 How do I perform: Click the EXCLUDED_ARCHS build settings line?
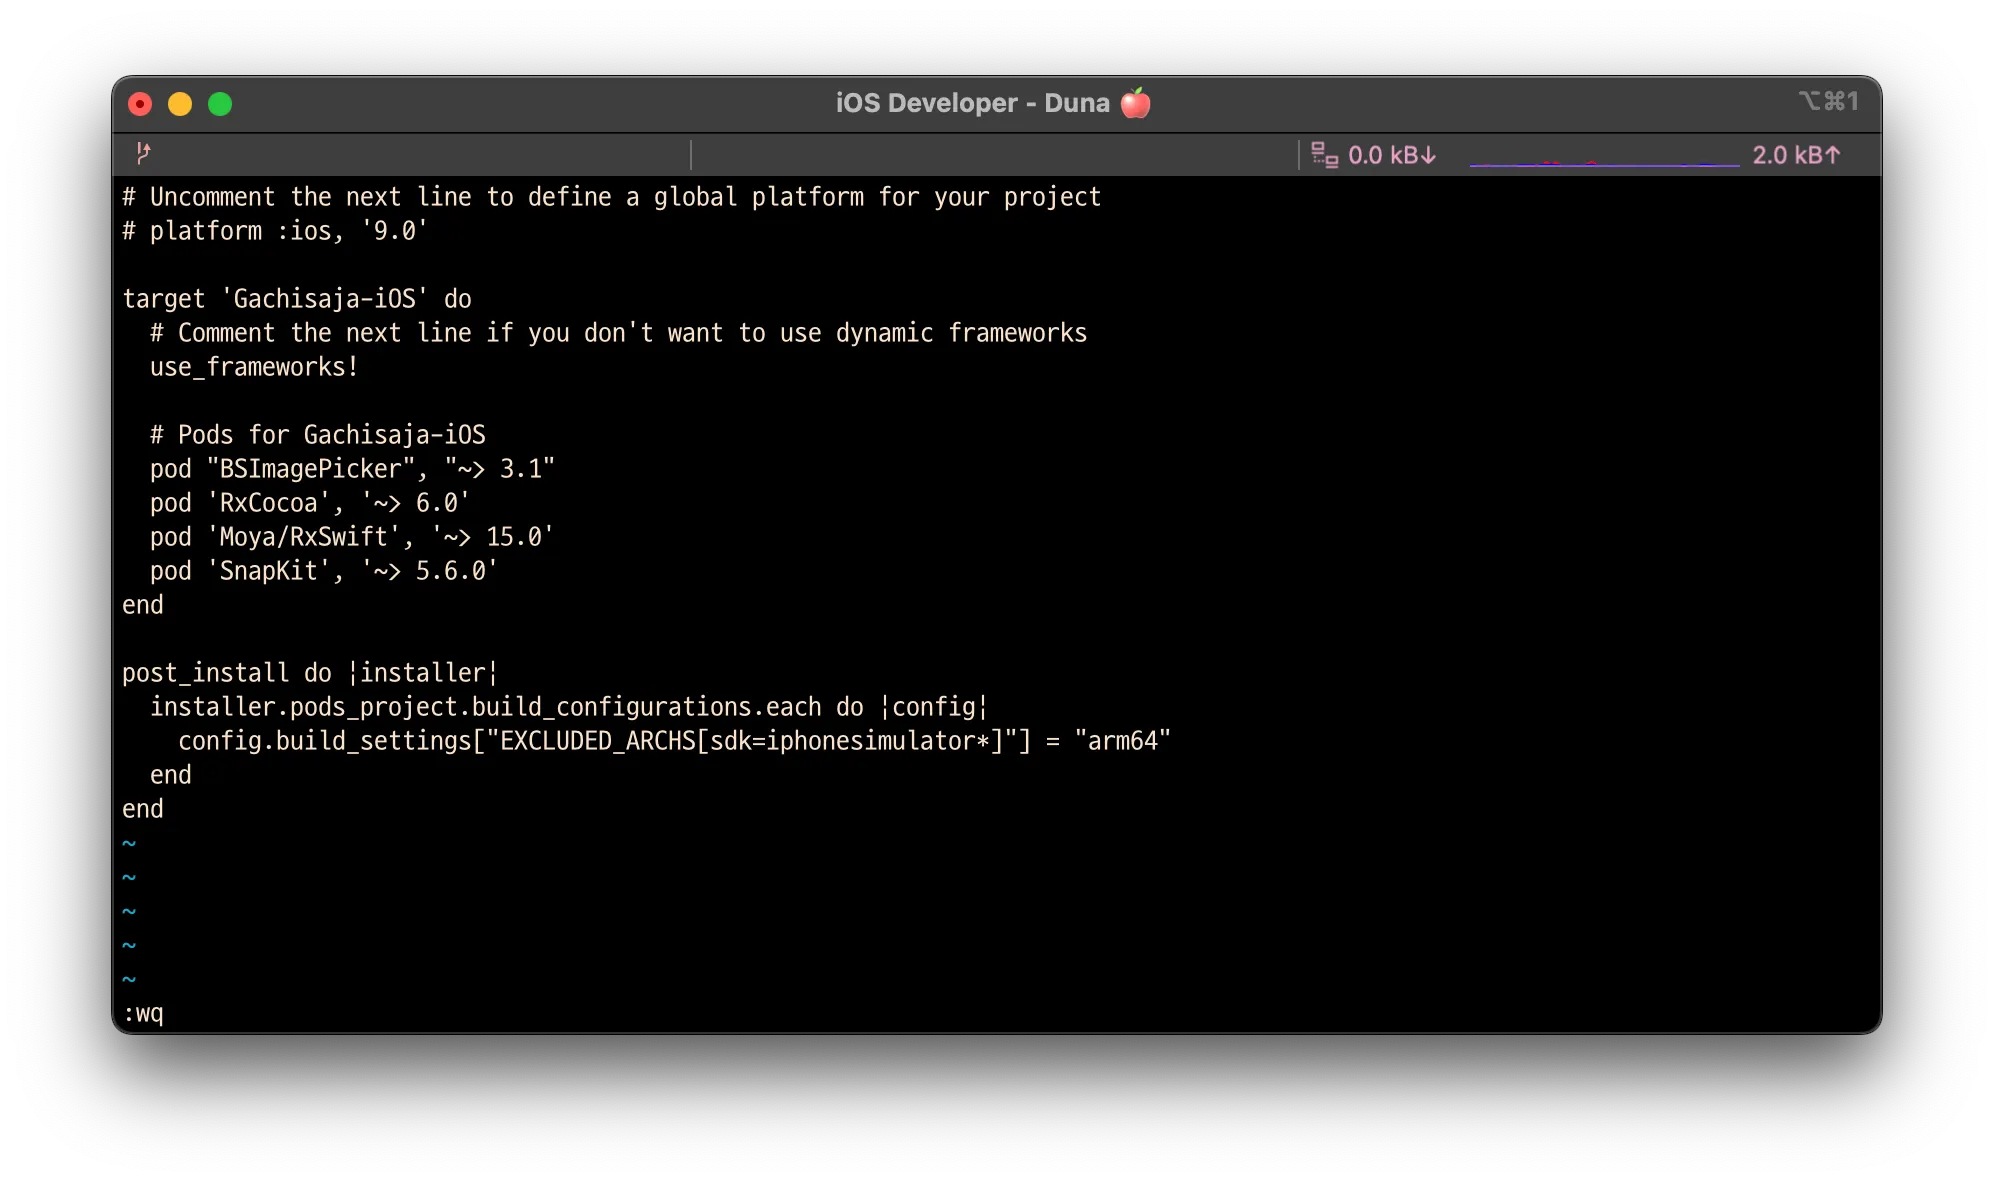(673, 741)
